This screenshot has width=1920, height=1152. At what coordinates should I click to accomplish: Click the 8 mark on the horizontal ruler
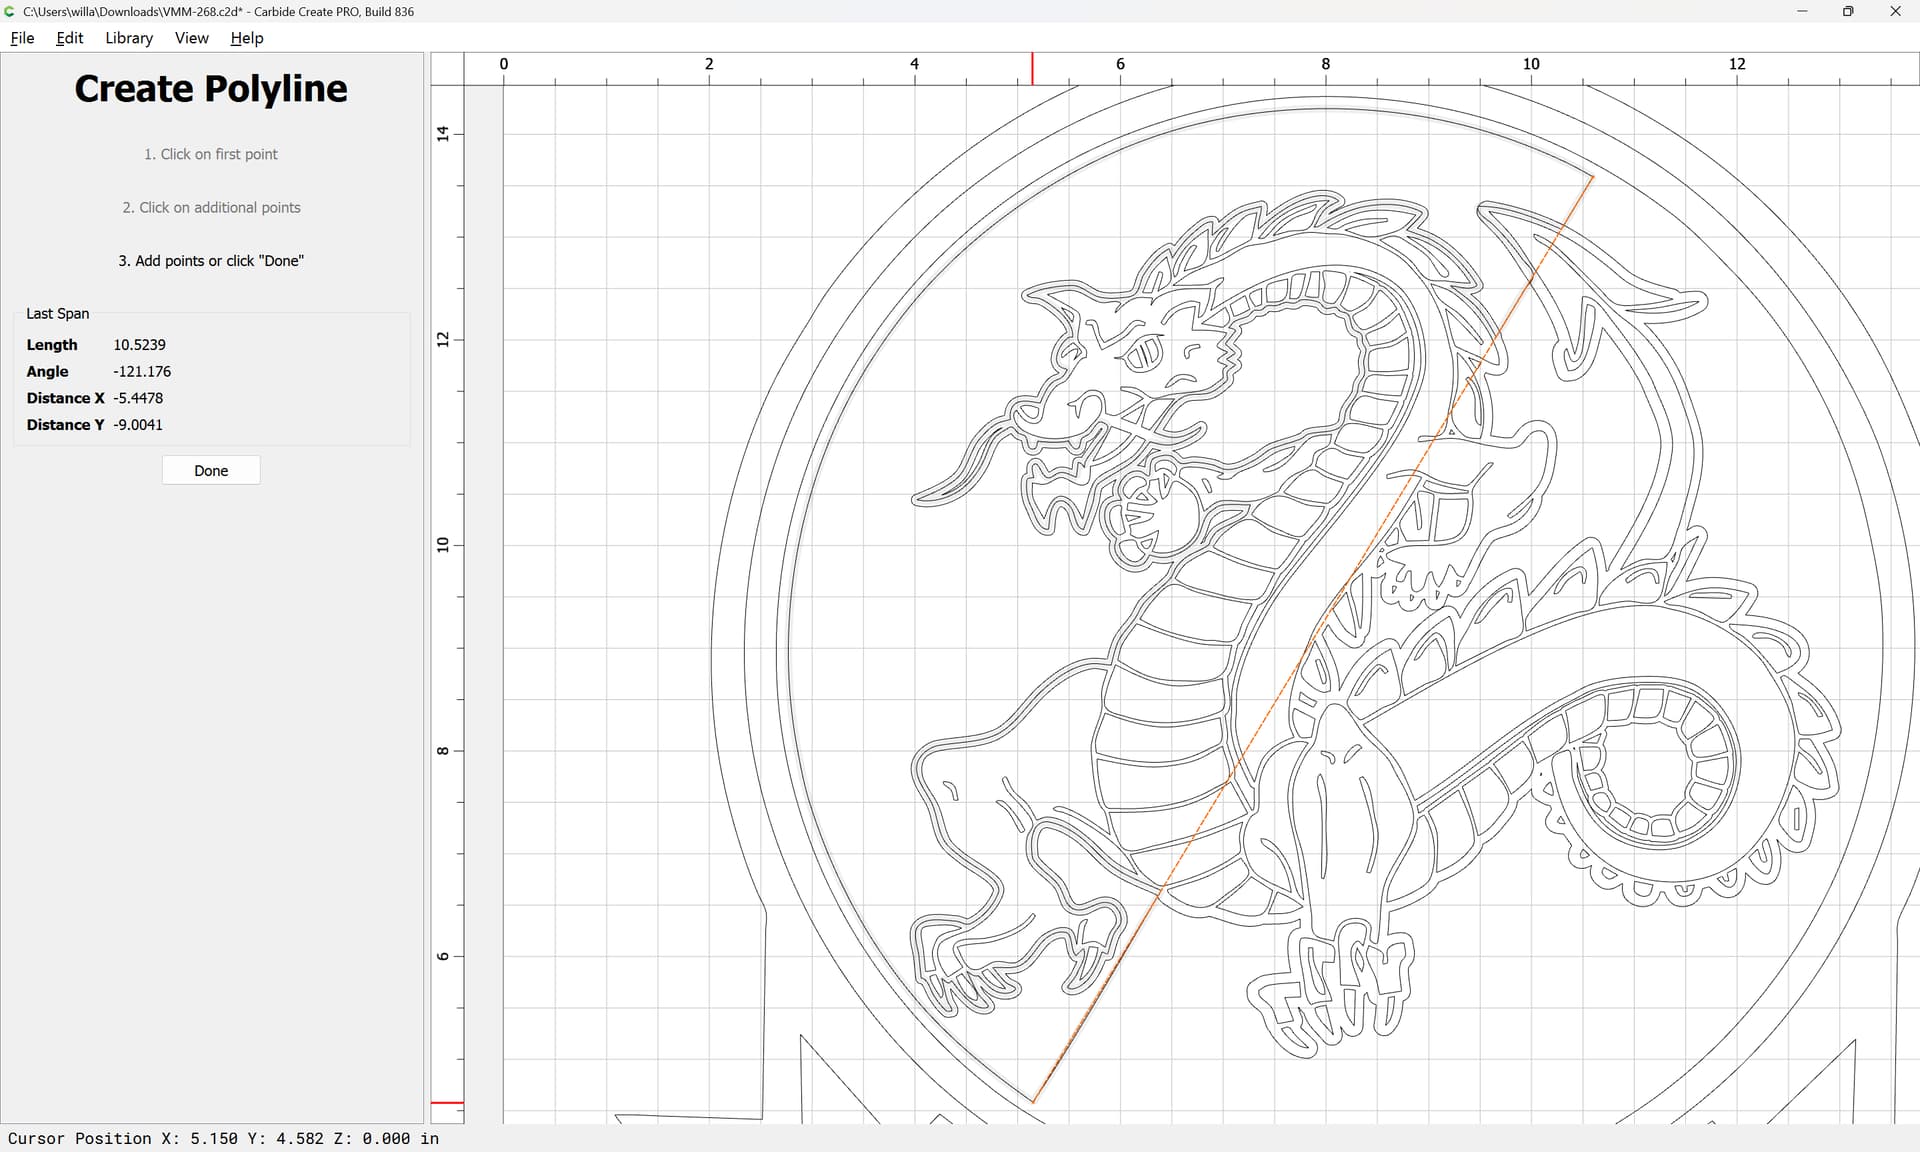pos(1325,64)
